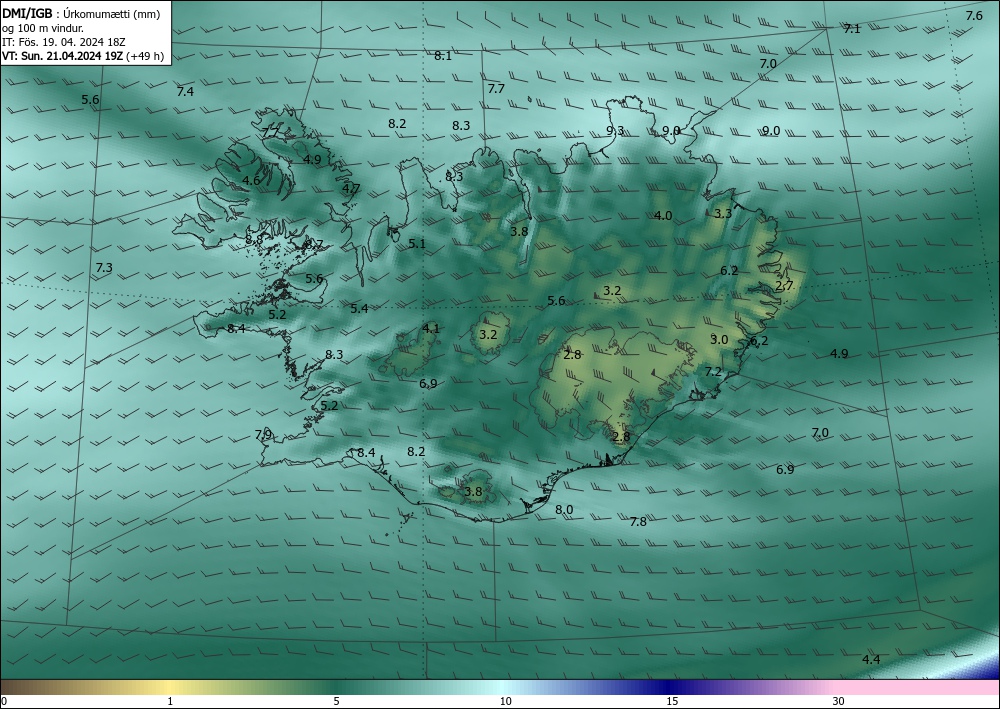Click the map value 9.3
This screenshot has width=1000, height=709.
click(x=615, y=131)
